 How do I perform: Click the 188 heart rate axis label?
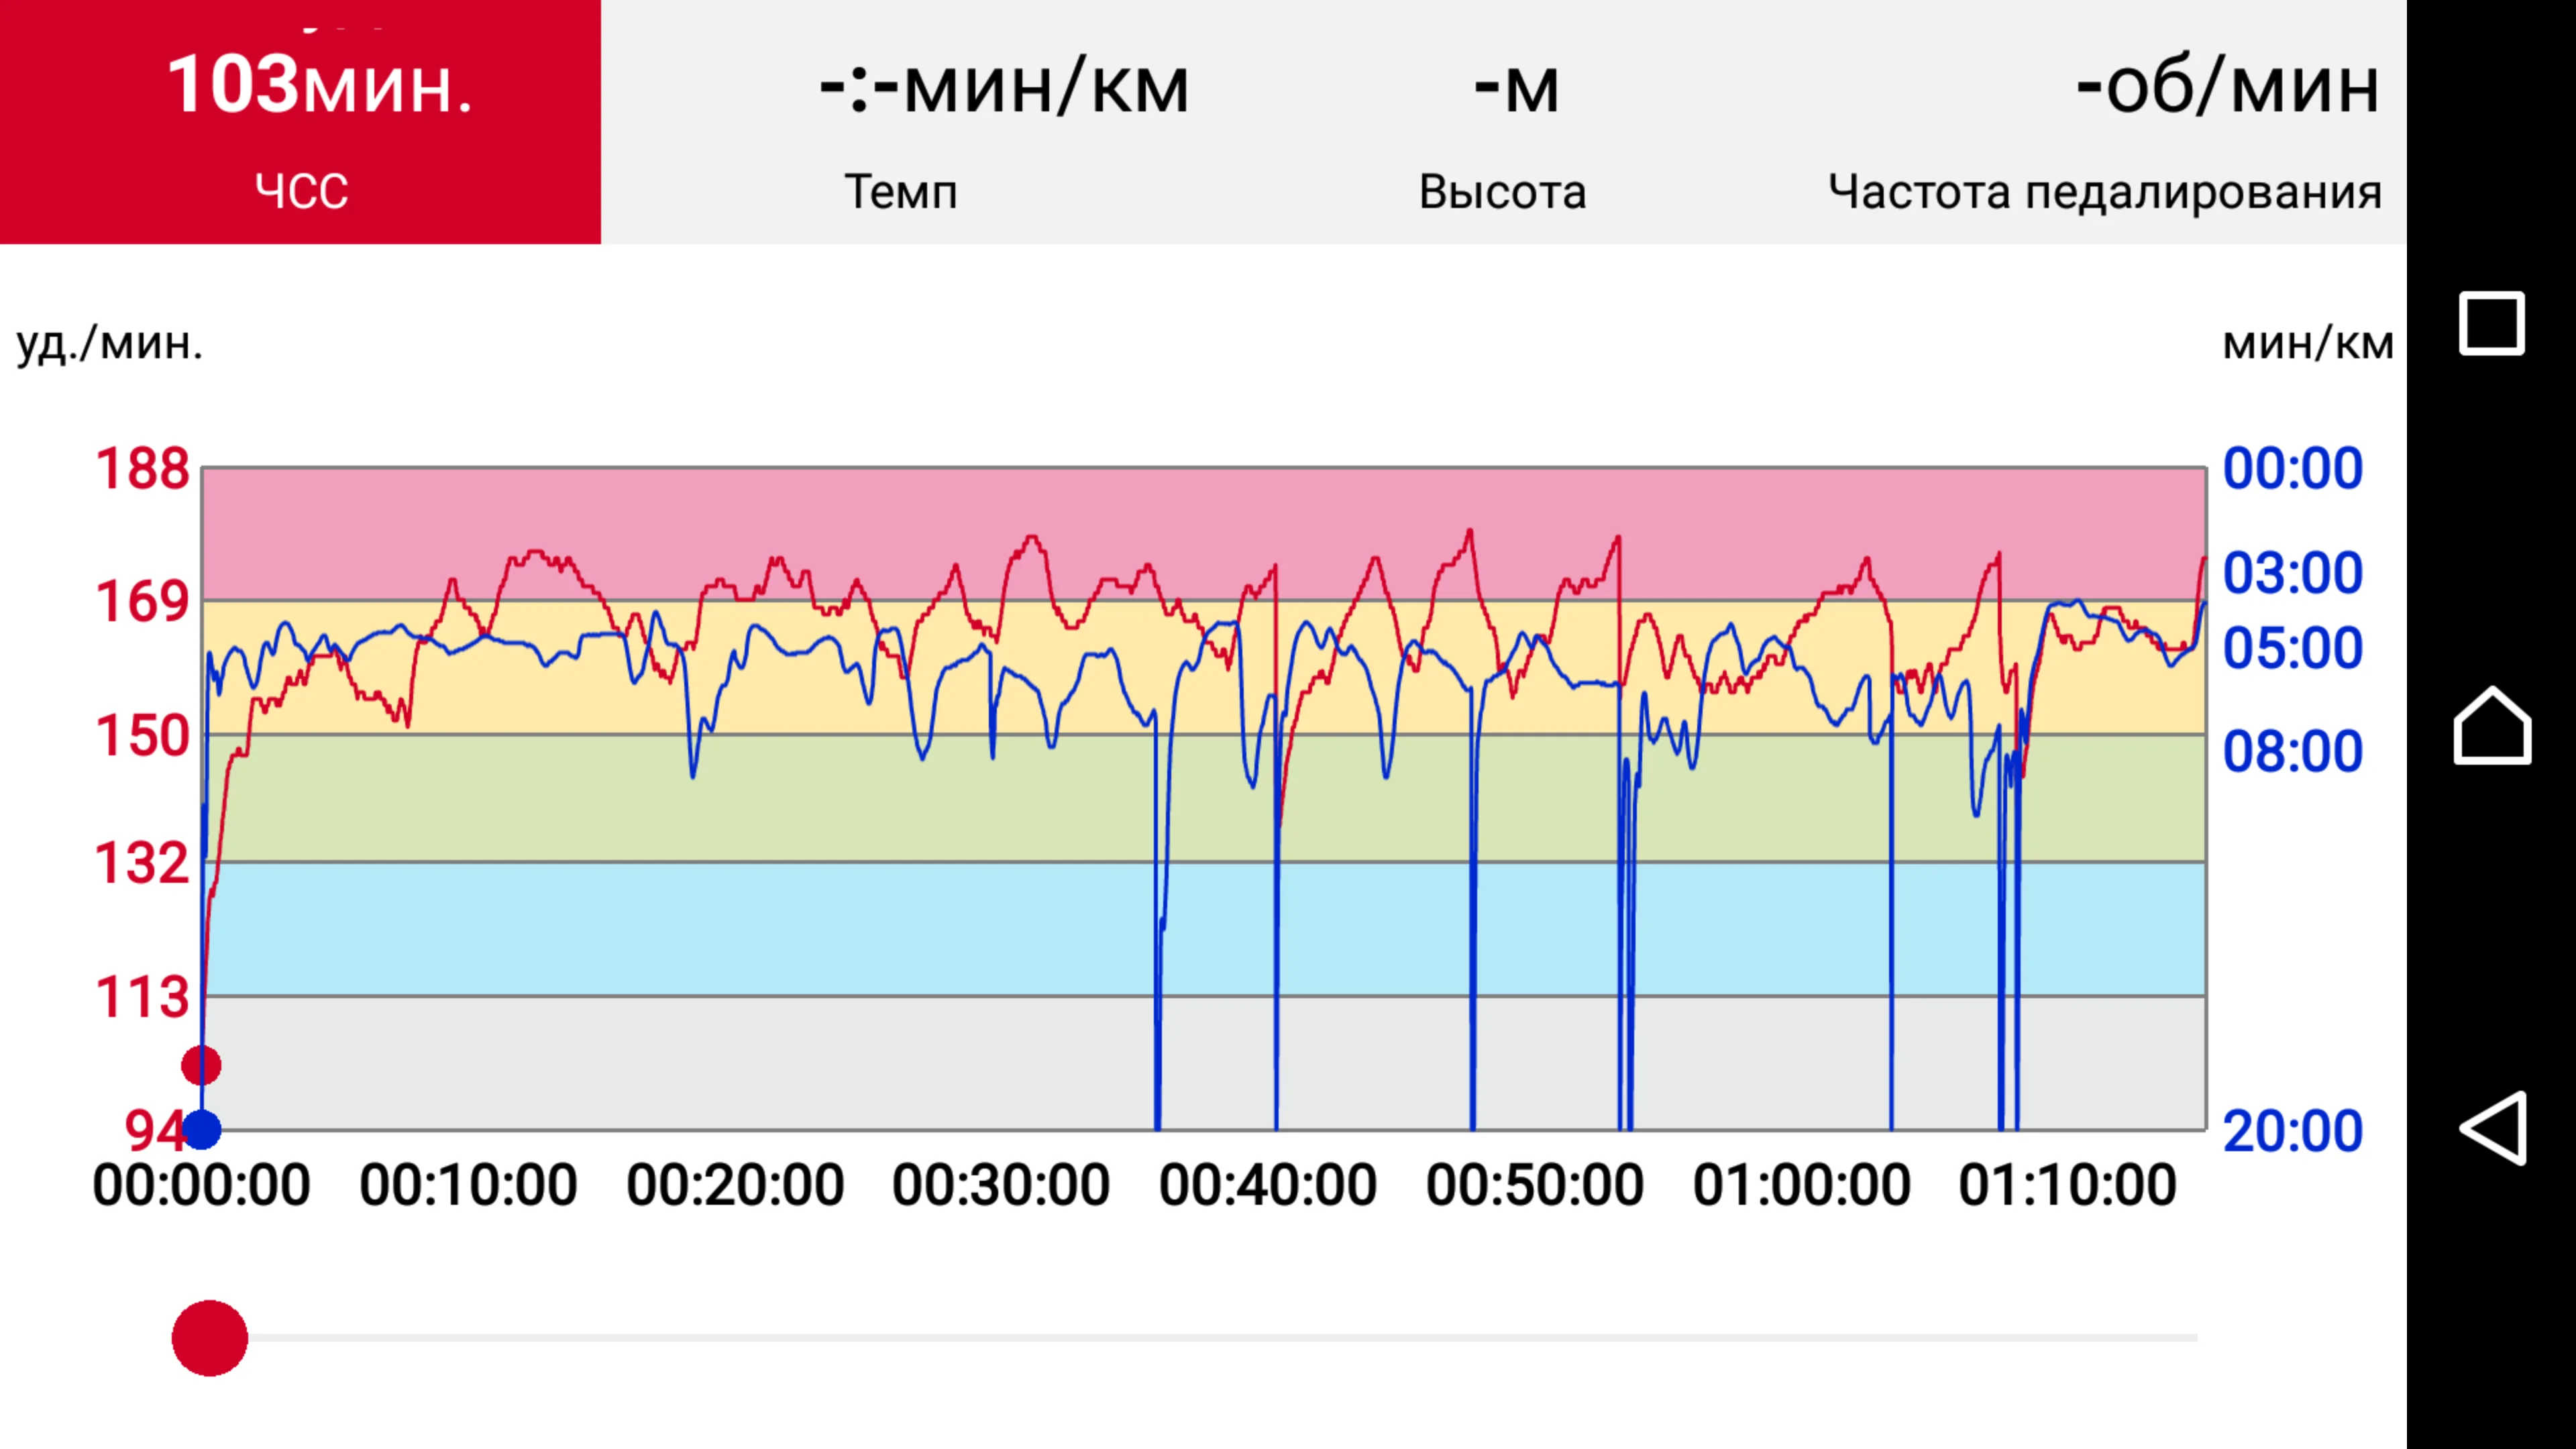pos(142,469)
